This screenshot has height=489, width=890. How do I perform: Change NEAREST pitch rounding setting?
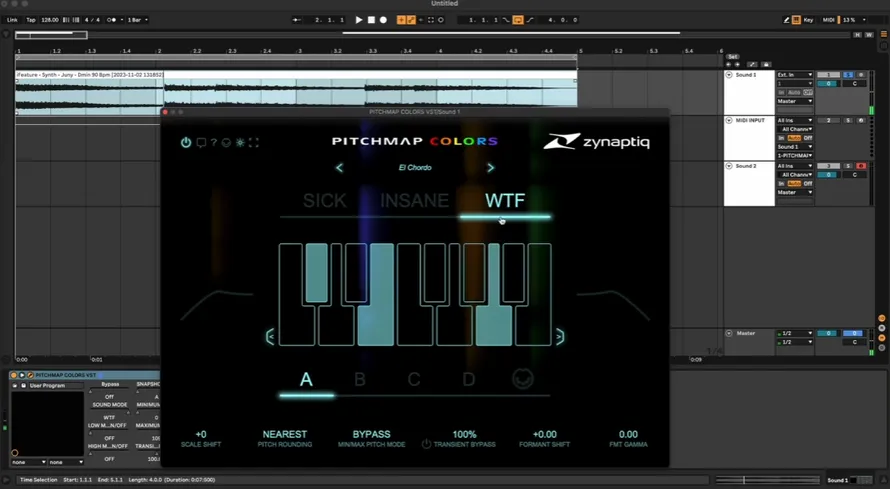pos(284,435)
